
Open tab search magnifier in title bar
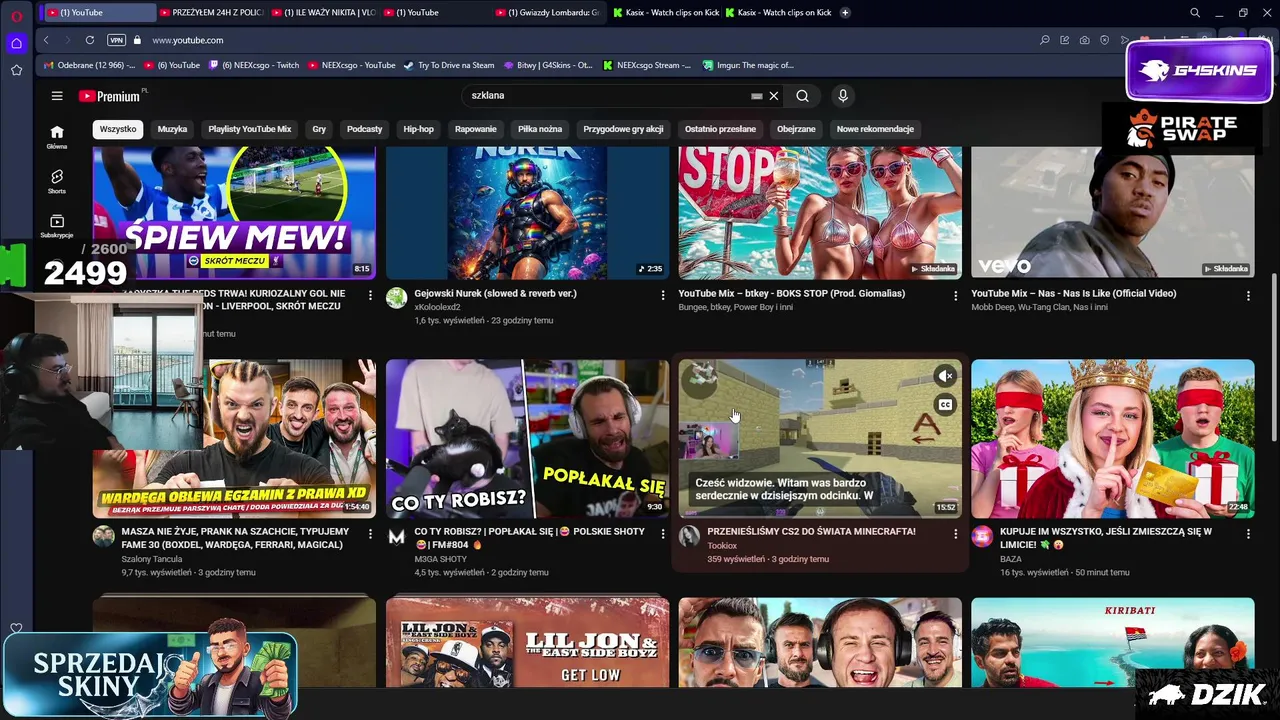pos(1195,12)
